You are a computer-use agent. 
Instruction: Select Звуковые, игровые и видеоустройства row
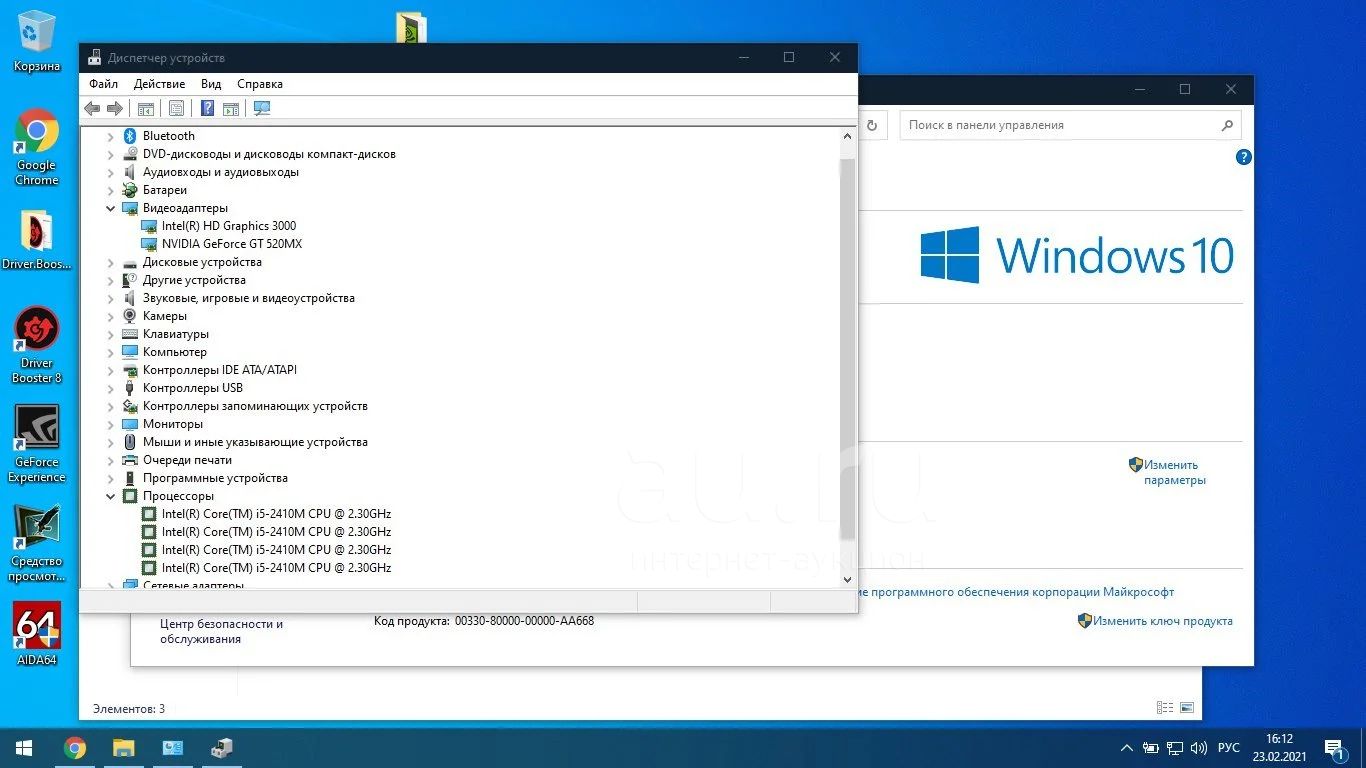coord(249,298)
